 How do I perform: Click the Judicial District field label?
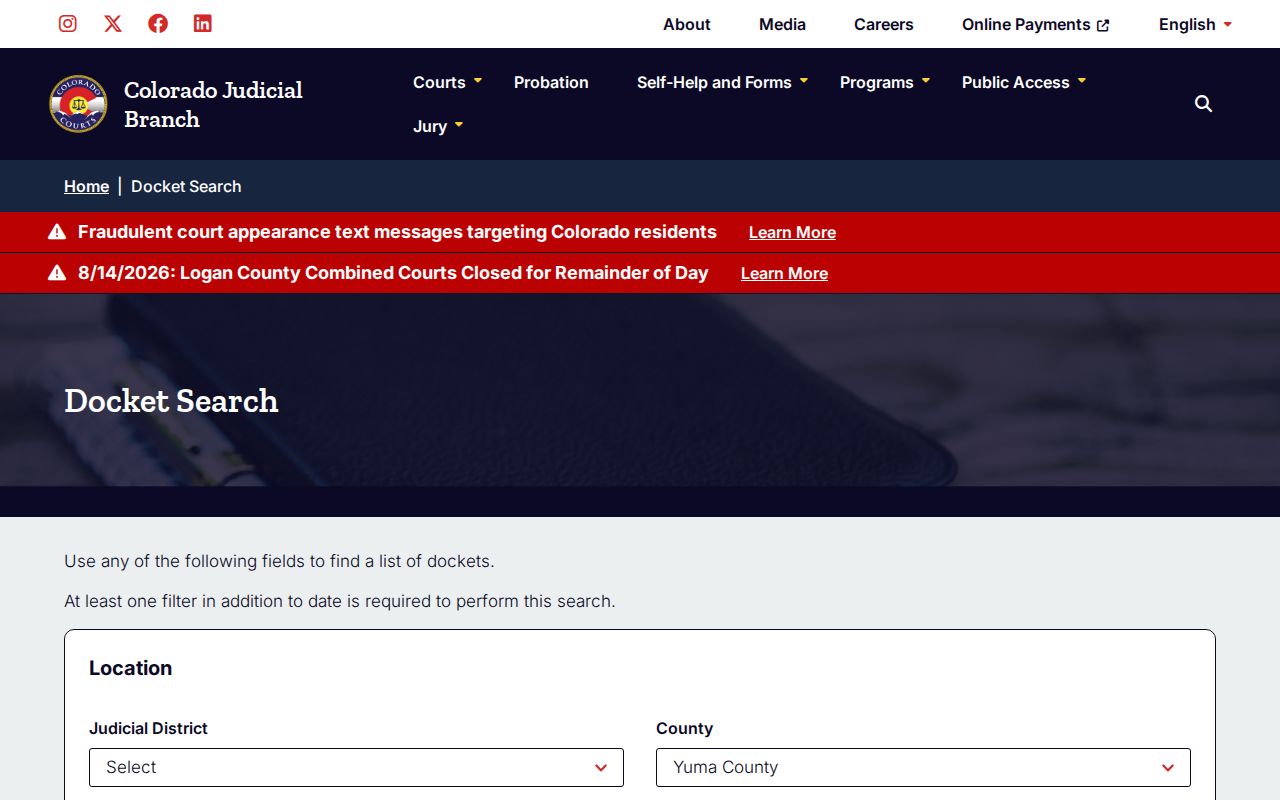click(148, 728)
